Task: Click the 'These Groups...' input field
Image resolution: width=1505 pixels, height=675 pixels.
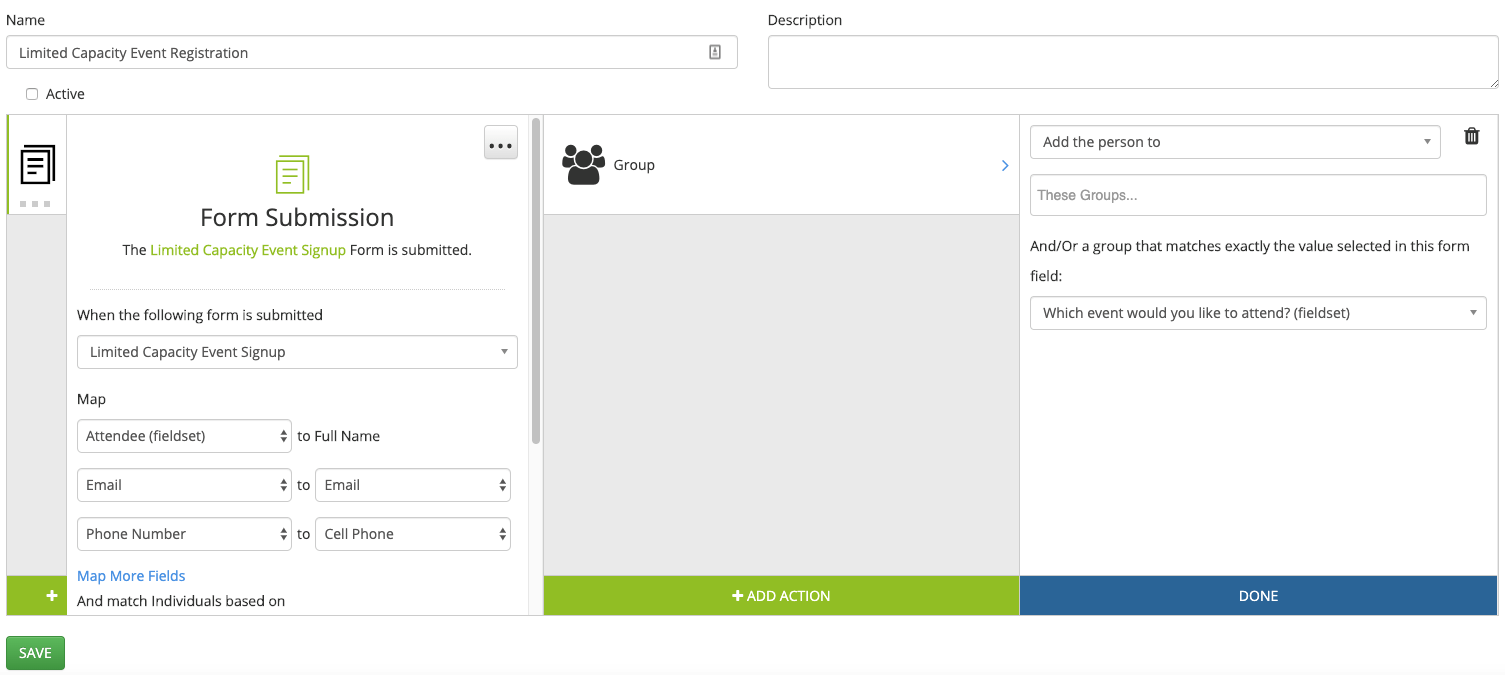Action: (x=1258, y=194)
